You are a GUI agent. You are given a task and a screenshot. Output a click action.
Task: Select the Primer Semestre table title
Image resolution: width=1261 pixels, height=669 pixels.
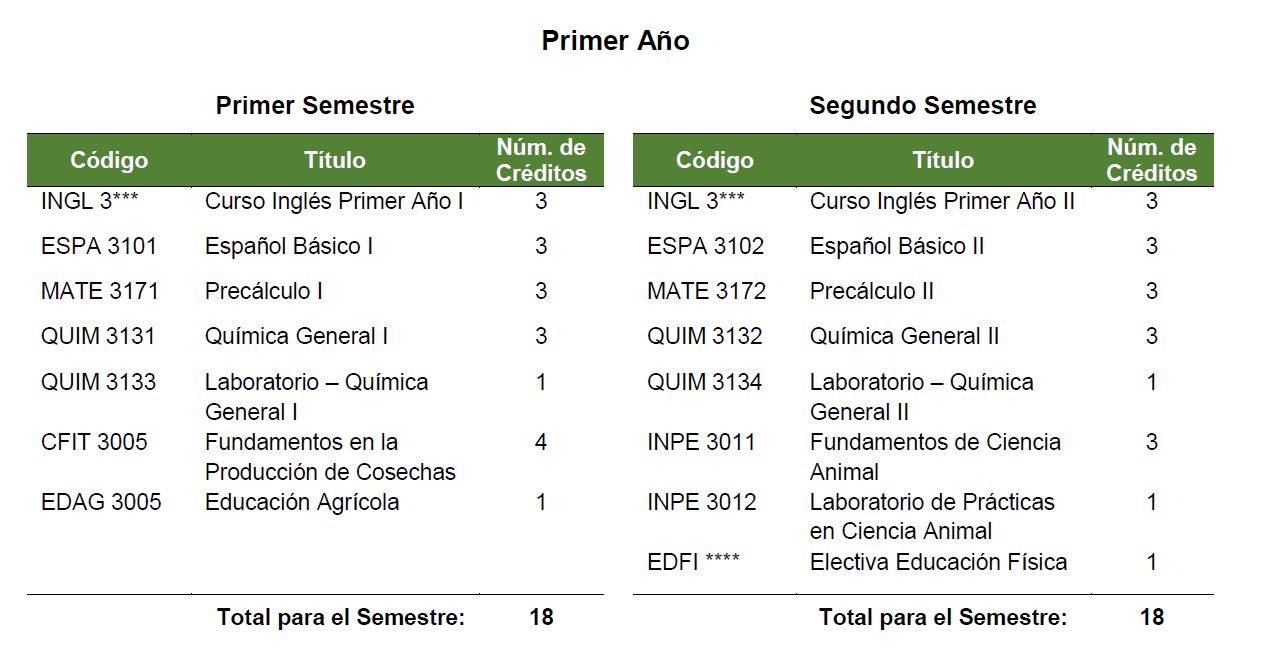(x=315, y=105)
